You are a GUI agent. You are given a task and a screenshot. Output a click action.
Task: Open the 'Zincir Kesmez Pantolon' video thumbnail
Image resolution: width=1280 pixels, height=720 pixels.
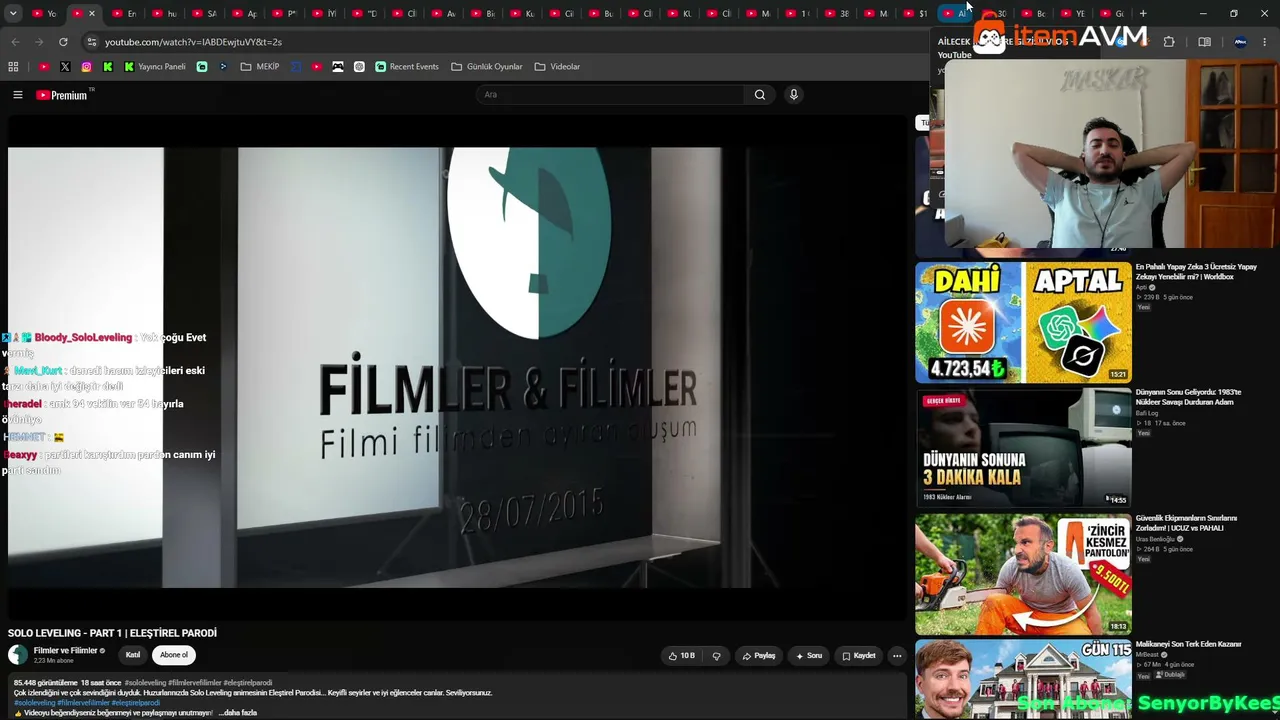[1023, 574]
